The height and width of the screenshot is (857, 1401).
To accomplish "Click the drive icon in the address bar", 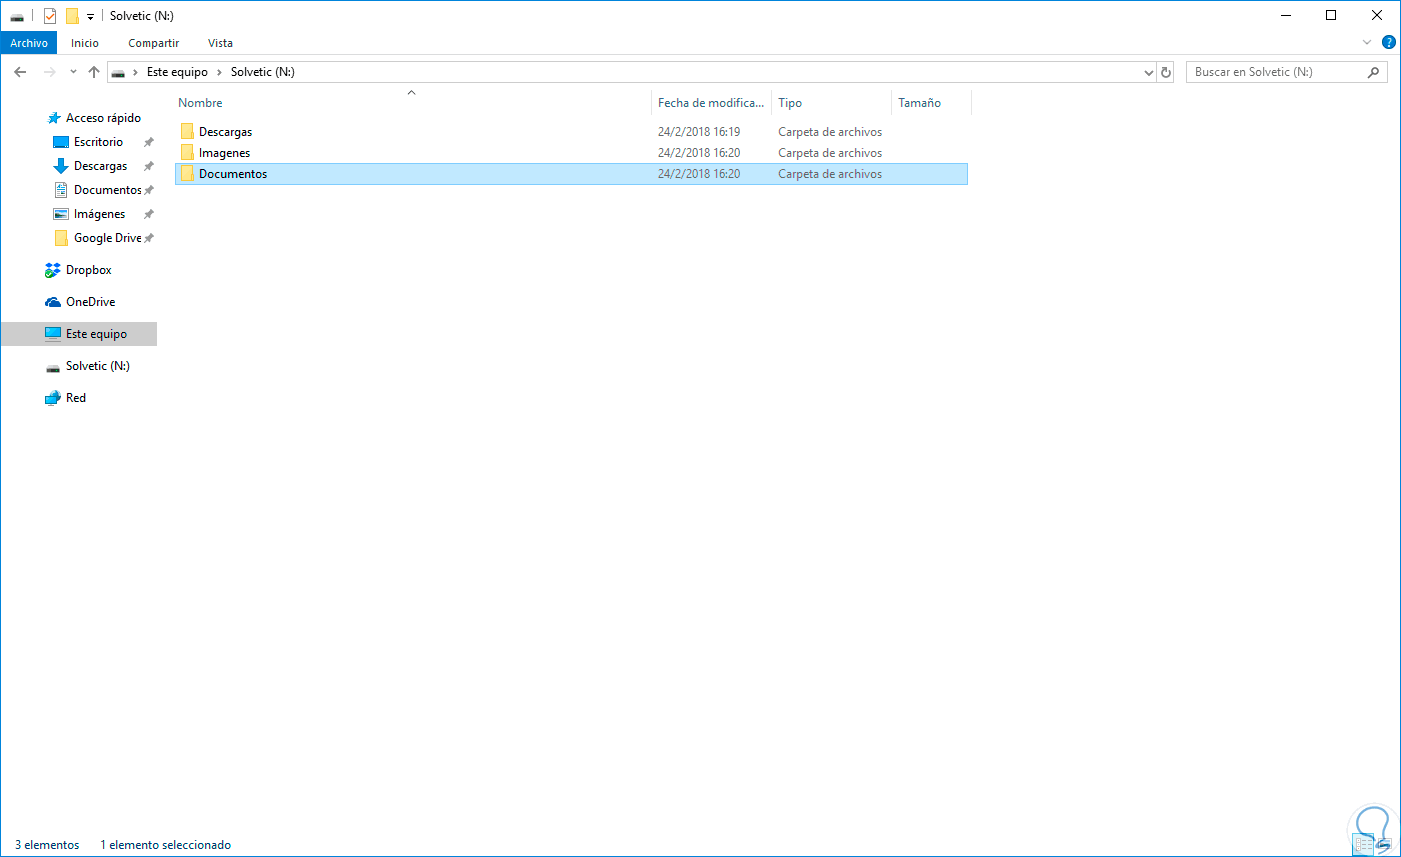I will coord(118,72).
